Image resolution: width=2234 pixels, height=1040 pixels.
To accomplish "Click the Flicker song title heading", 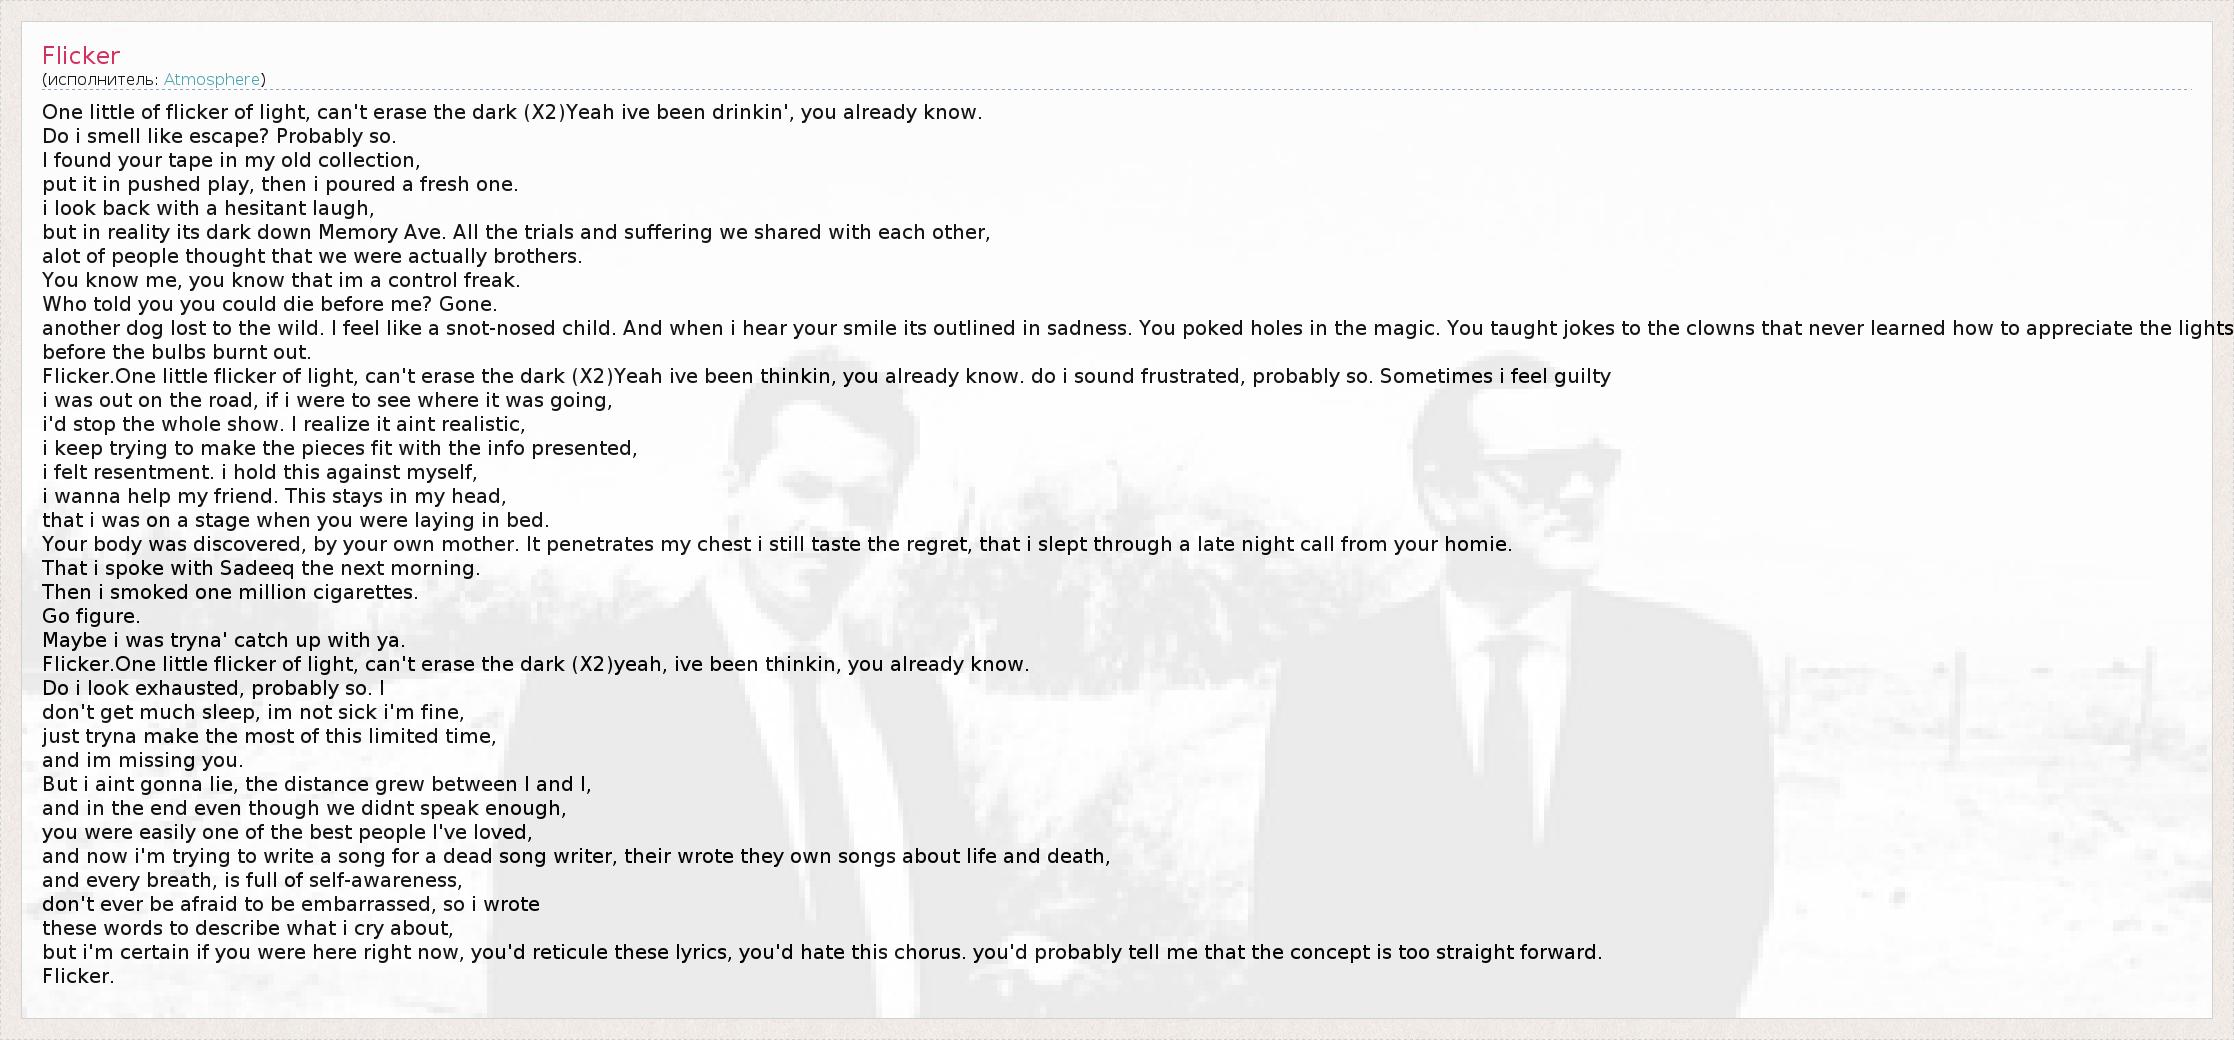I will [x=81, y=56].
